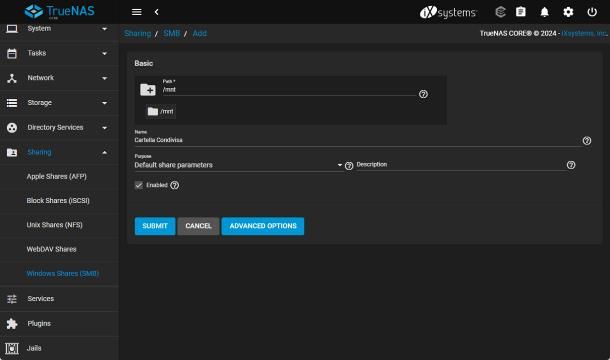This screenshot has height=360, width=610.
Task: Click the Network sidebar icon
Action: [x=12, y=78]
